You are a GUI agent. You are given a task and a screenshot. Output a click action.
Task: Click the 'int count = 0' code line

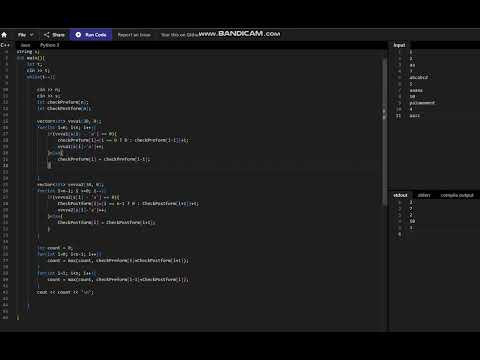click(54, 248)
